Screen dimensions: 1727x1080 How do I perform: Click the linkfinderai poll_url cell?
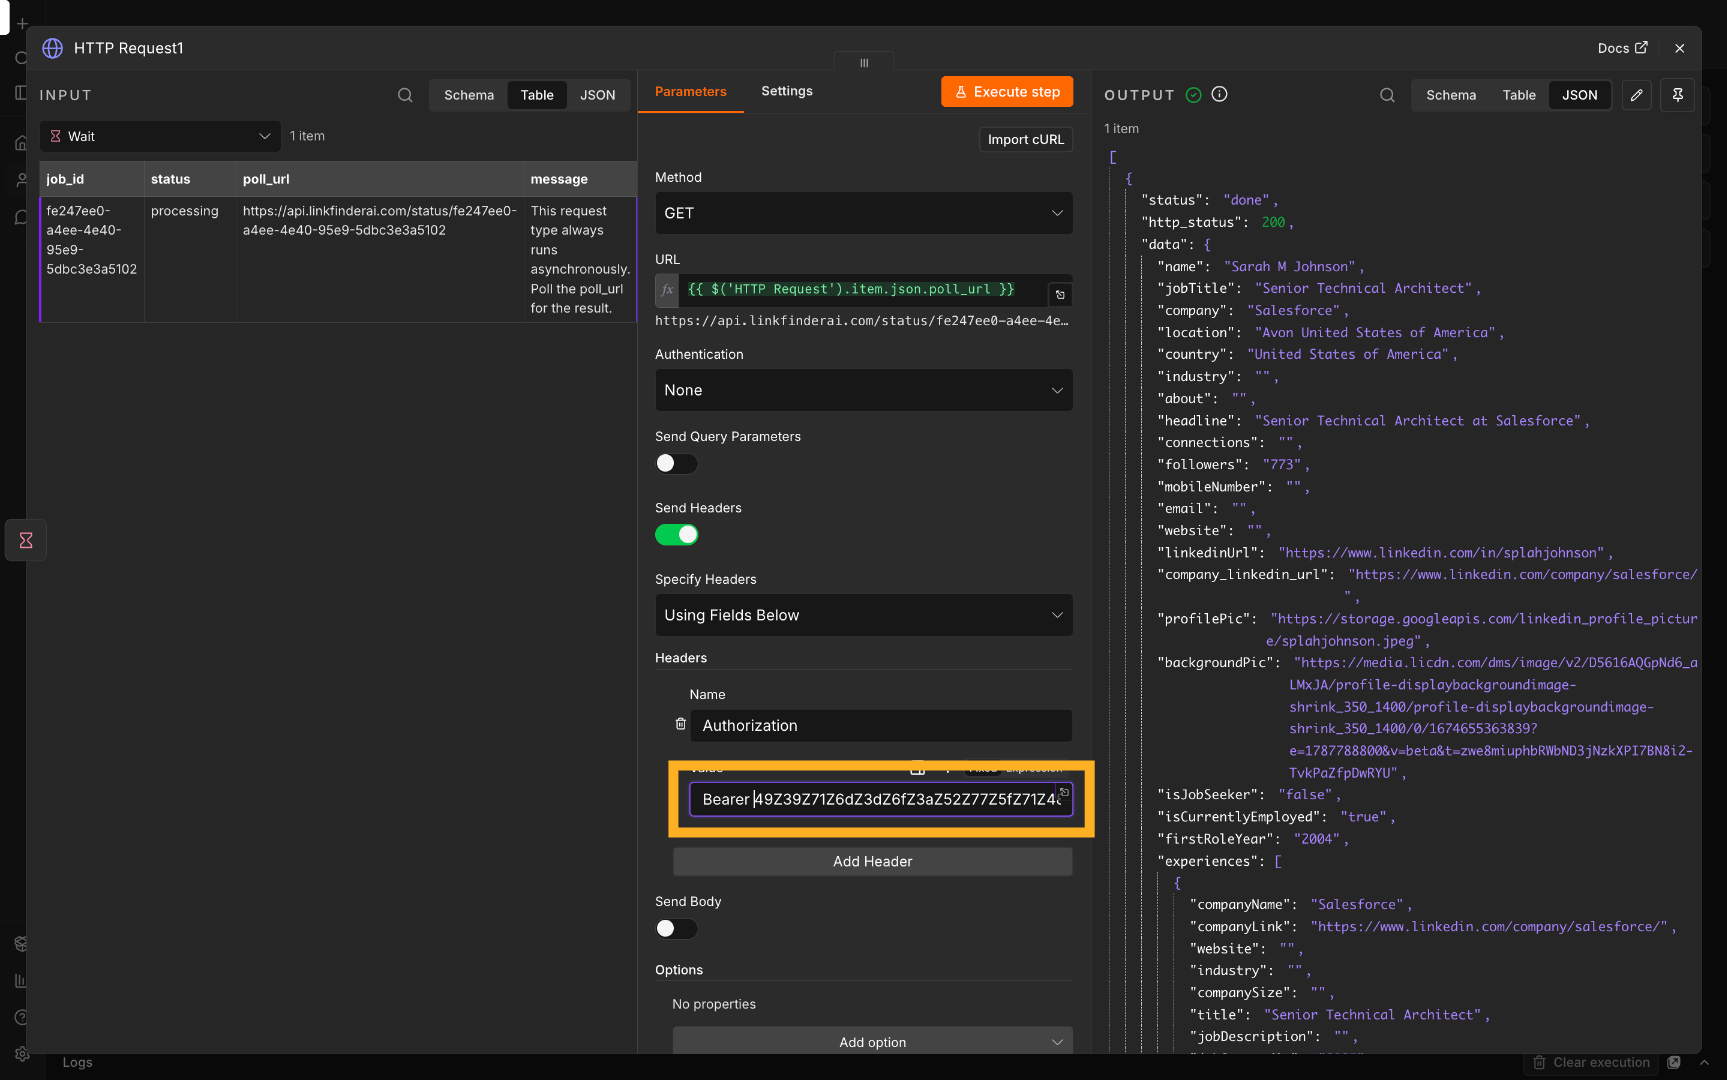(380, 260)
